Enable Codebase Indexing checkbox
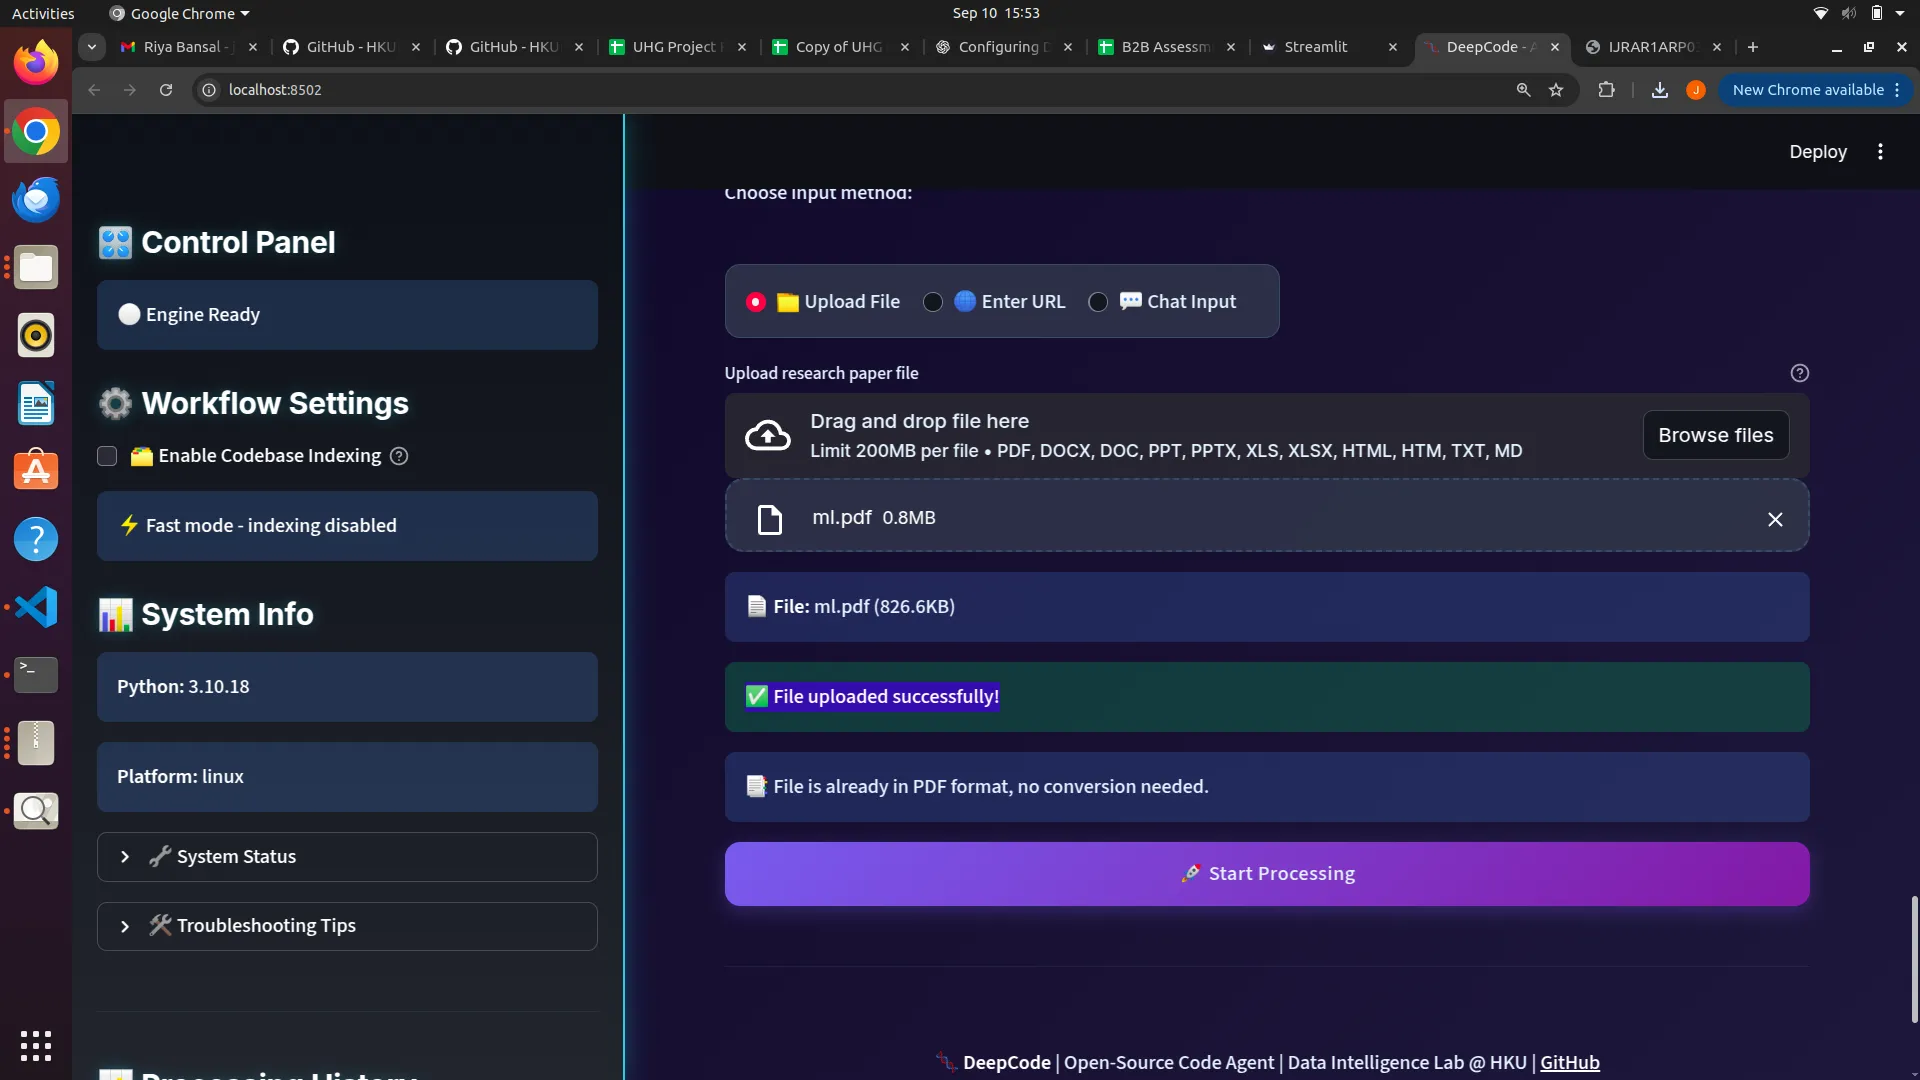 click(107, 456)
